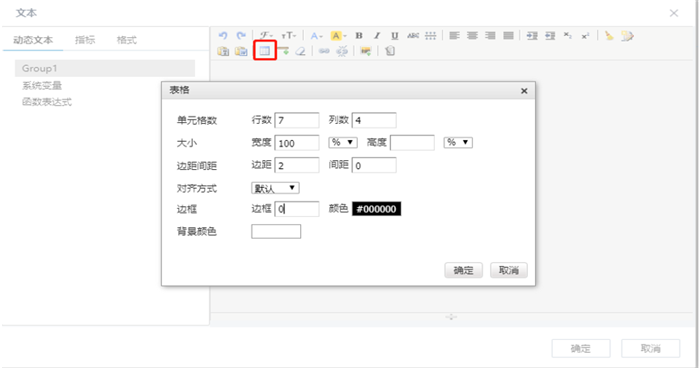The width and height of the screenshot is (700, 368).
Task: Click the 行数 input field
Action: pos(297,120)
